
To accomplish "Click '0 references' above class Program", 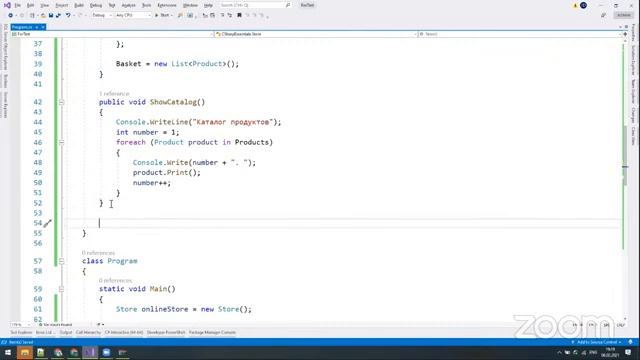I will coord(98,253).
